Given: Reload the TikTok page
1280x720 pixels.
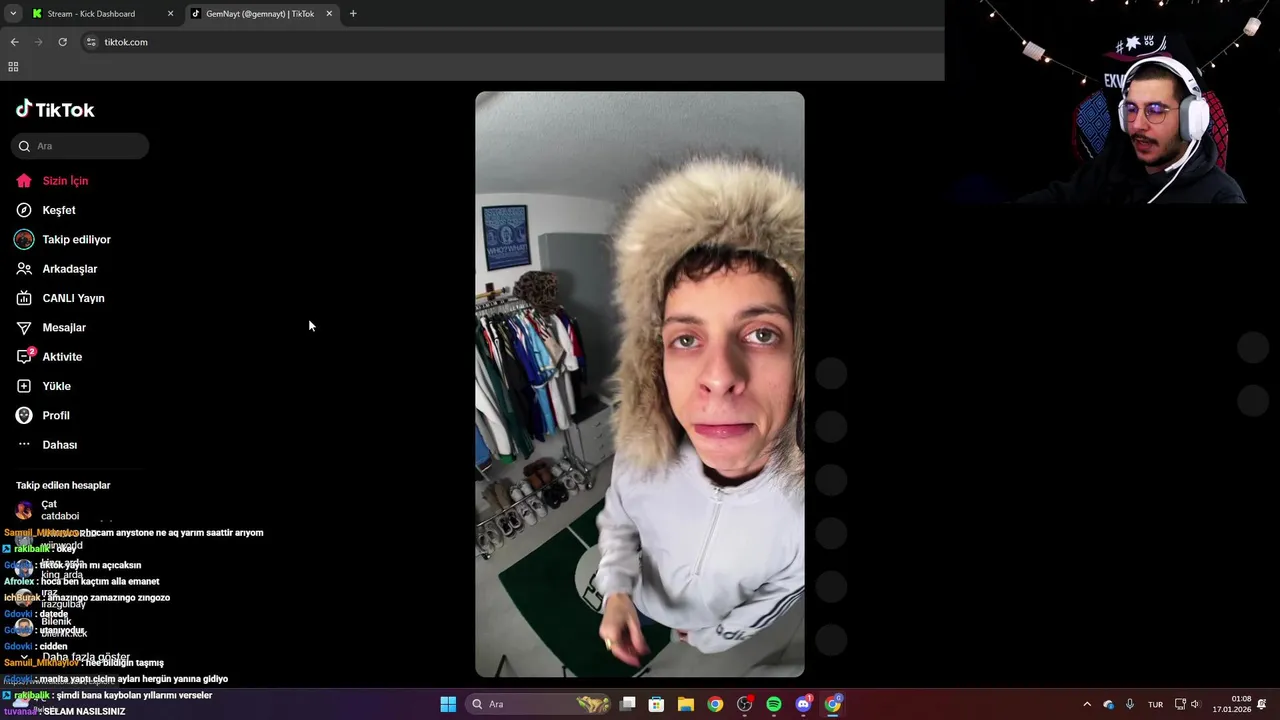Looking at the screenshot, I should [62, 42].
